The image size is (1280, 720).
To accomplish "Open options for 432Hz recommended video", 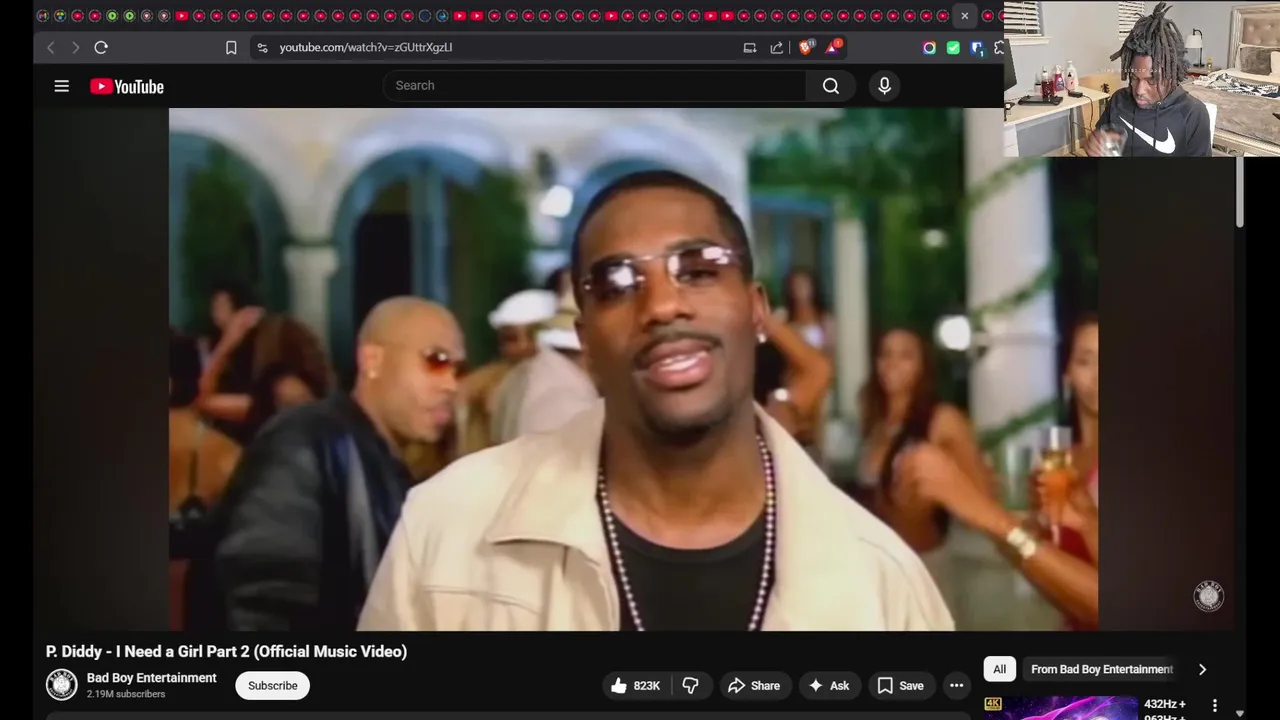I will click(1215, 706).
